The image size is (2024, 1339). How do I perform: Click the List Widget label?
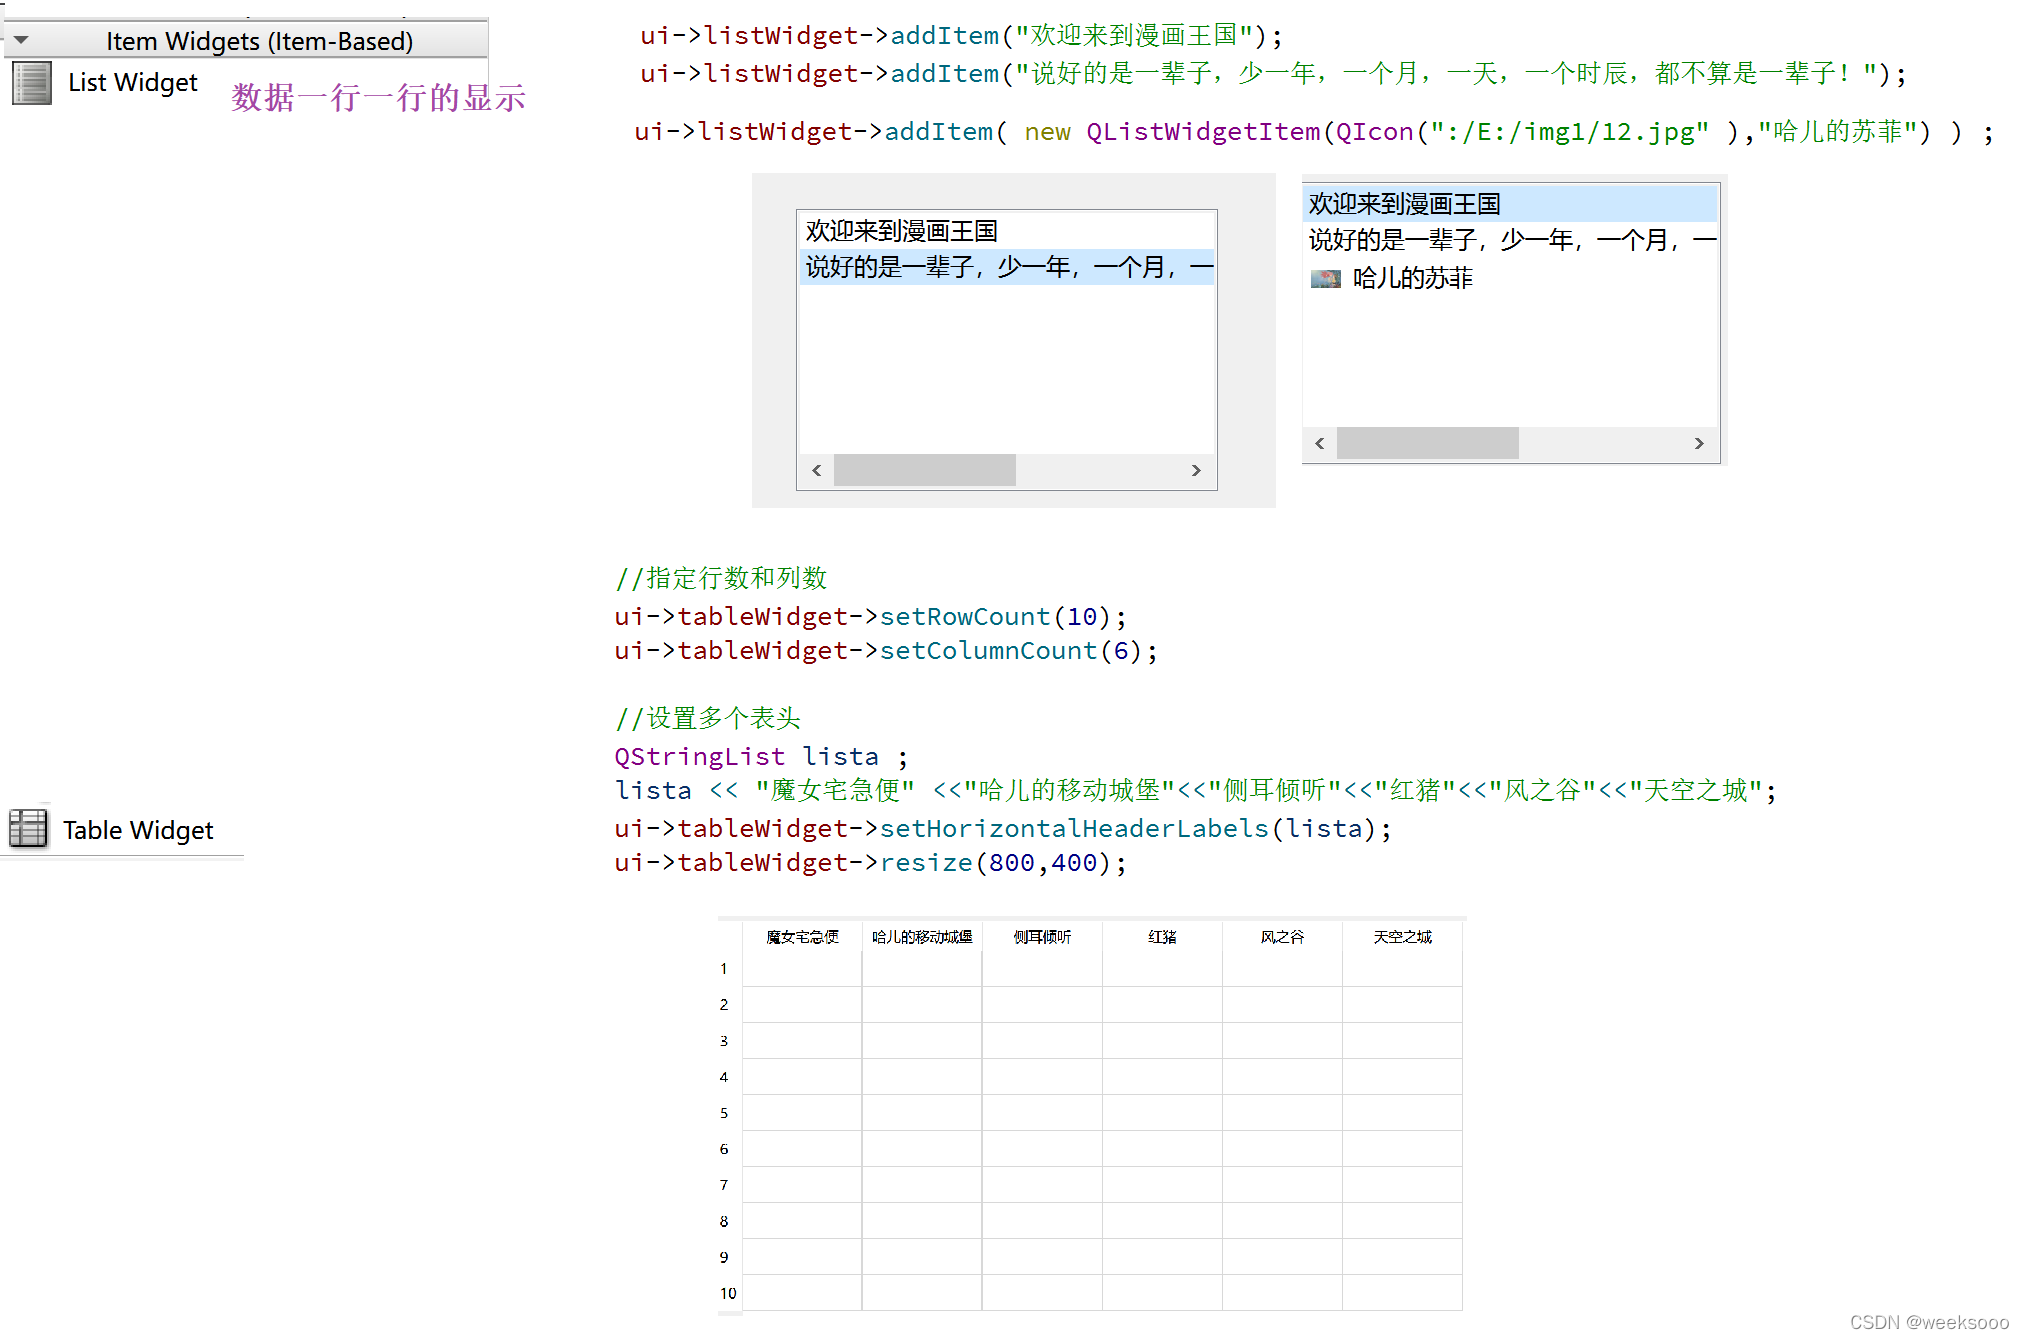(x=133, y=83)
